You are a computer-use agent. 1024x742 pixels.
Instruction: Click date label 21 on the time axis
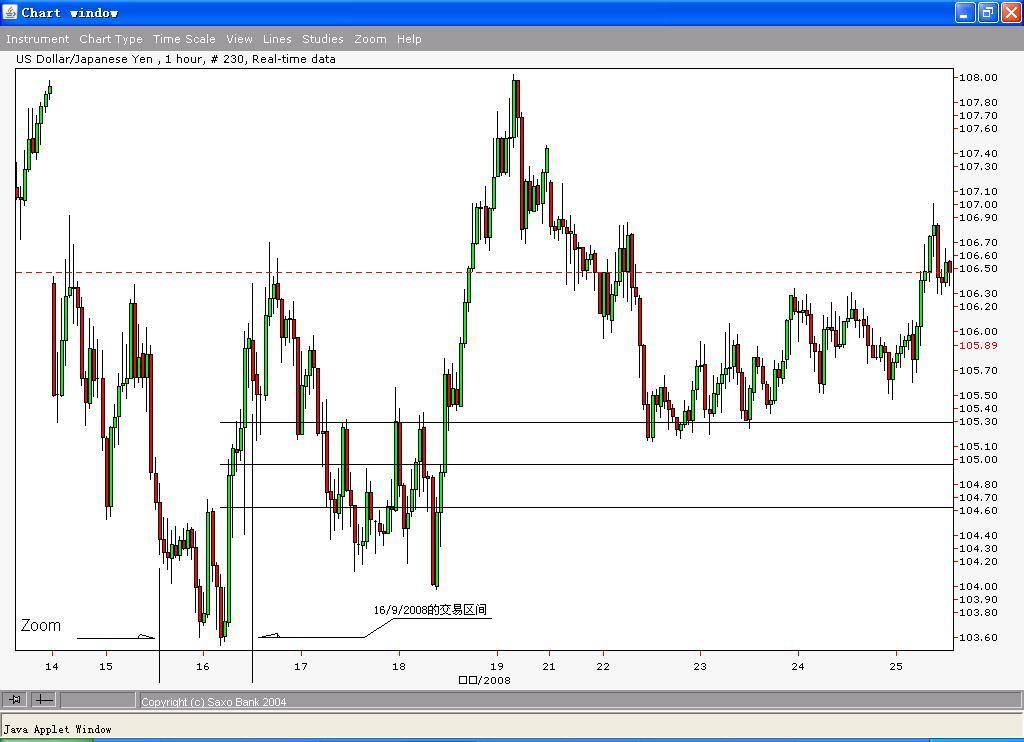tap(549, 666)
